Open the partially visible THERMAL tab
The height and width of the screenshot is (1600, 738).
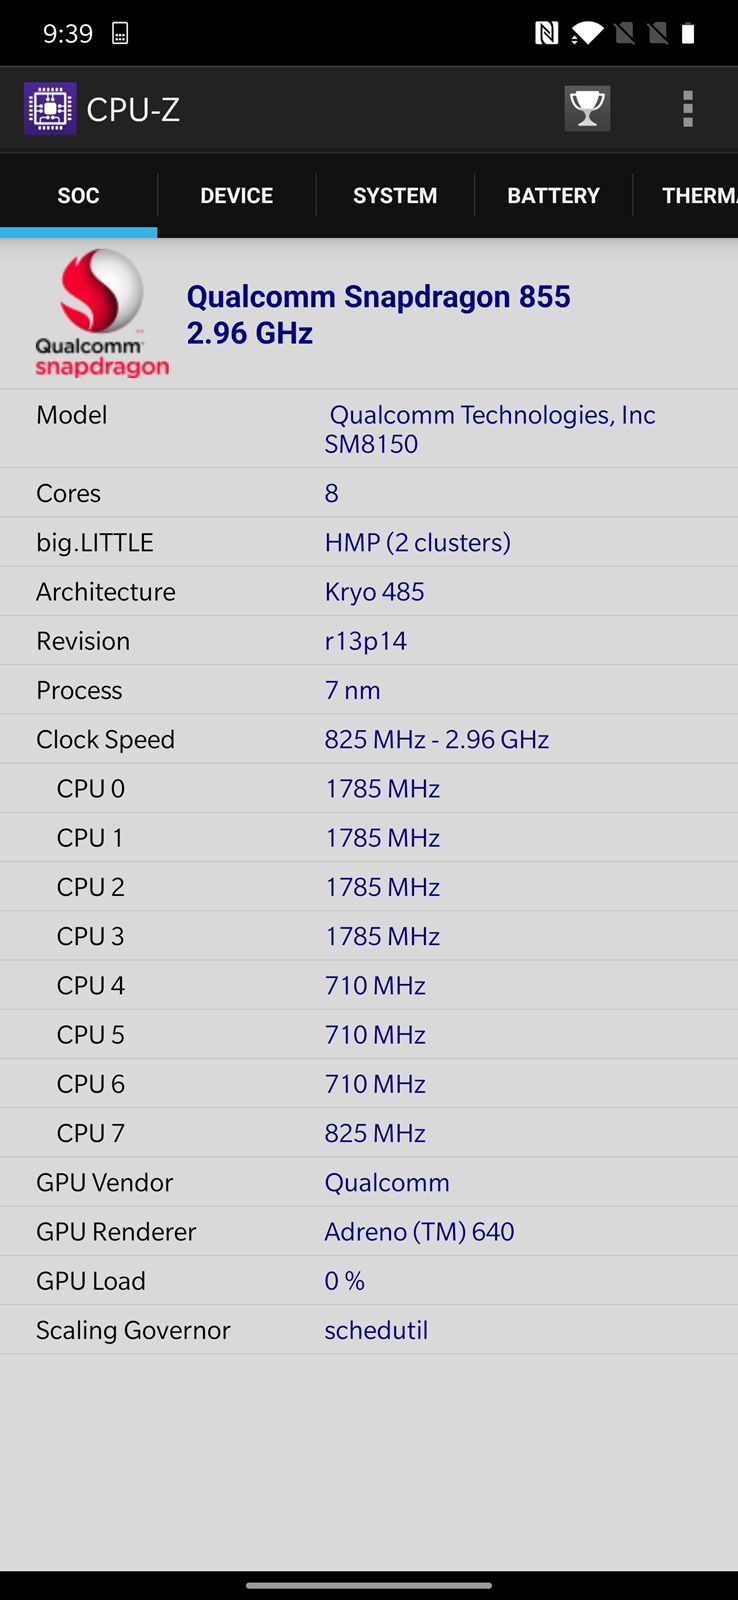coord(698,196)
